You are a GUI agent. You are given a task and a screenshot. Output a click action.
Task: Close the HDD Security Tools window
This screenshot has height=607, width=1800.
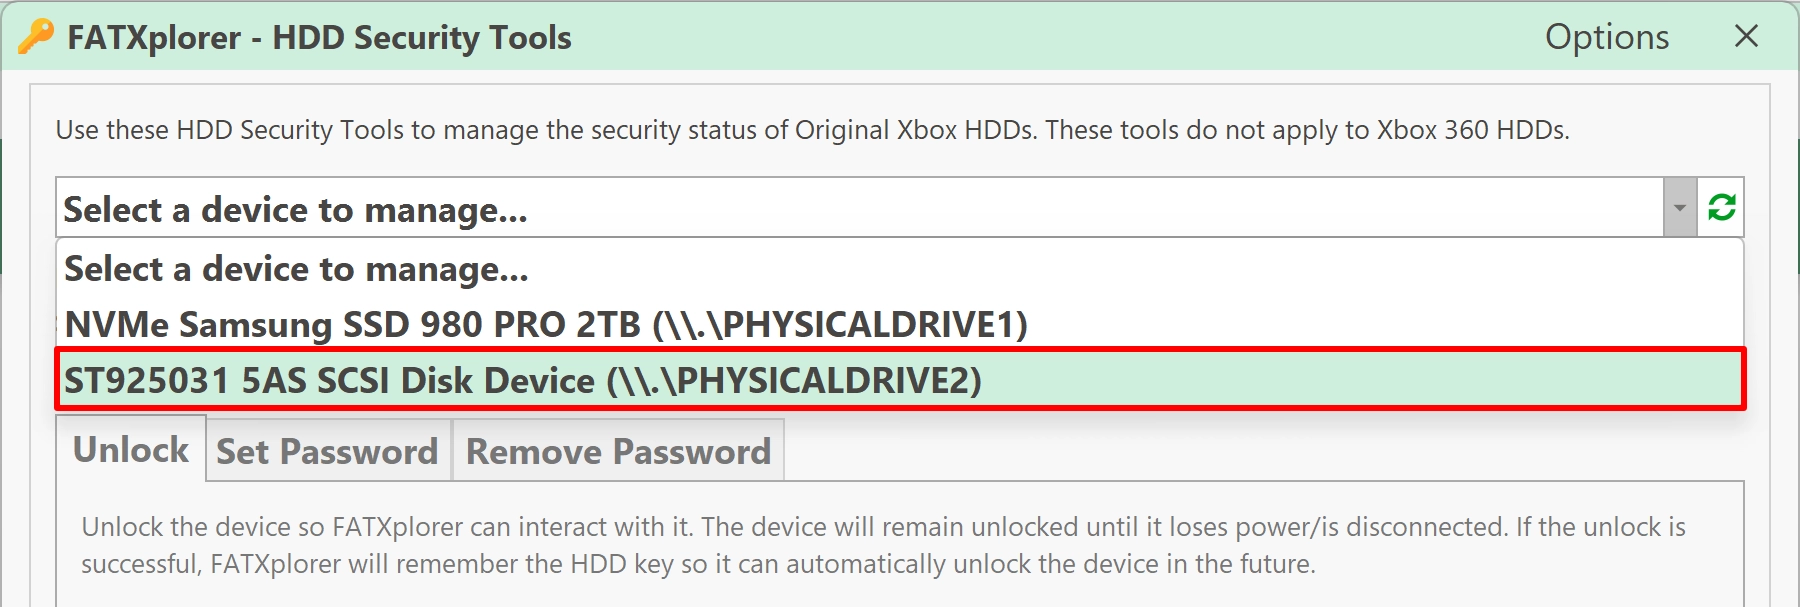[1746, 36]
